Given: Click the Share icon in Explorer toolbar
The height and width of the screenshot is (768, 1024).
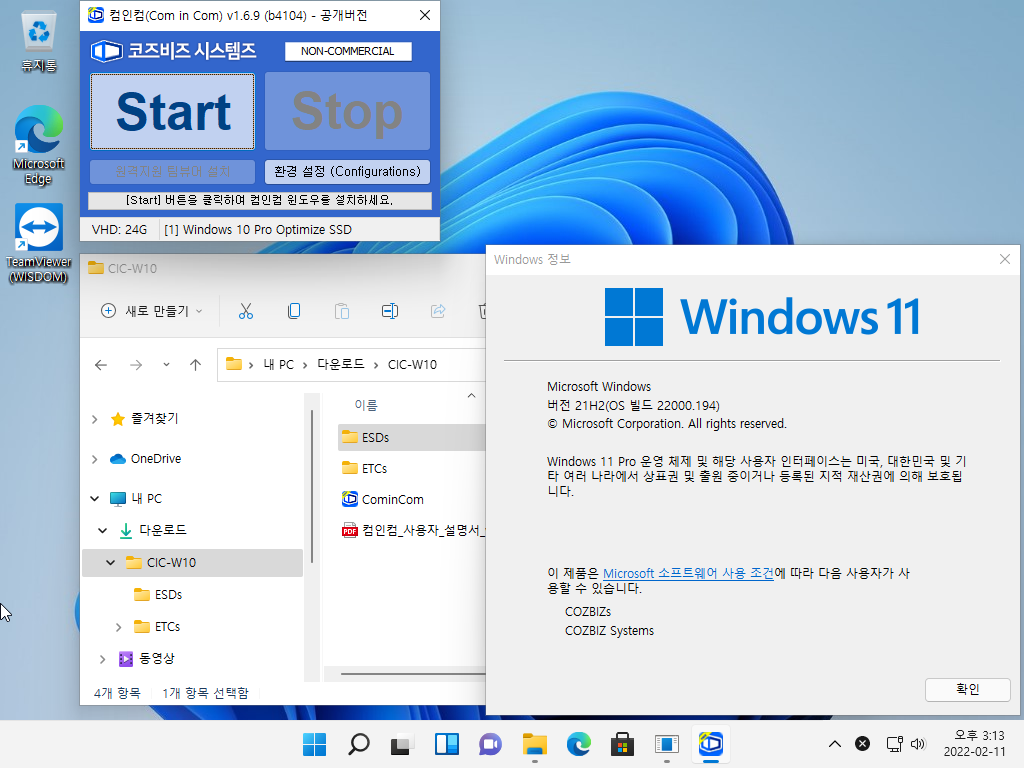Looking at the screenshot, I should click(438, 312).
